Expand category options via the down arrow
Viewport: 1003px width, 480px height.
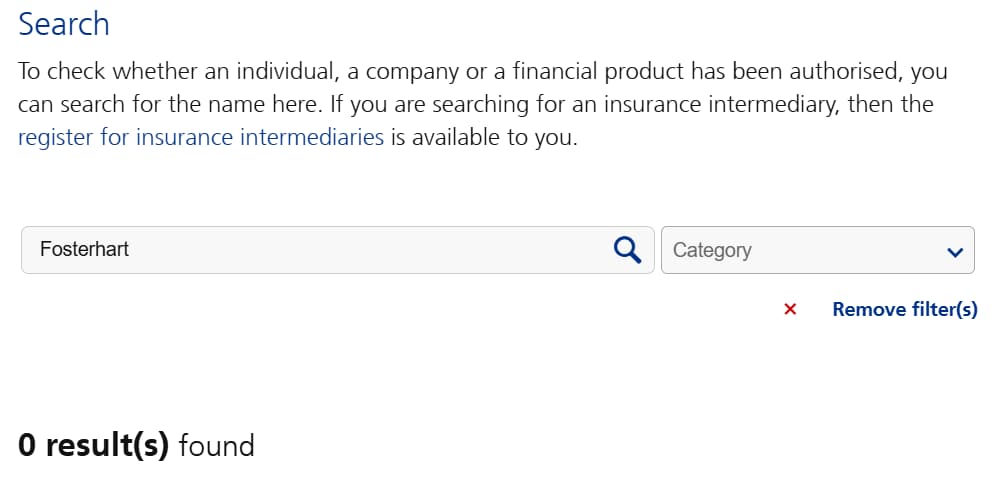(955, 252)
